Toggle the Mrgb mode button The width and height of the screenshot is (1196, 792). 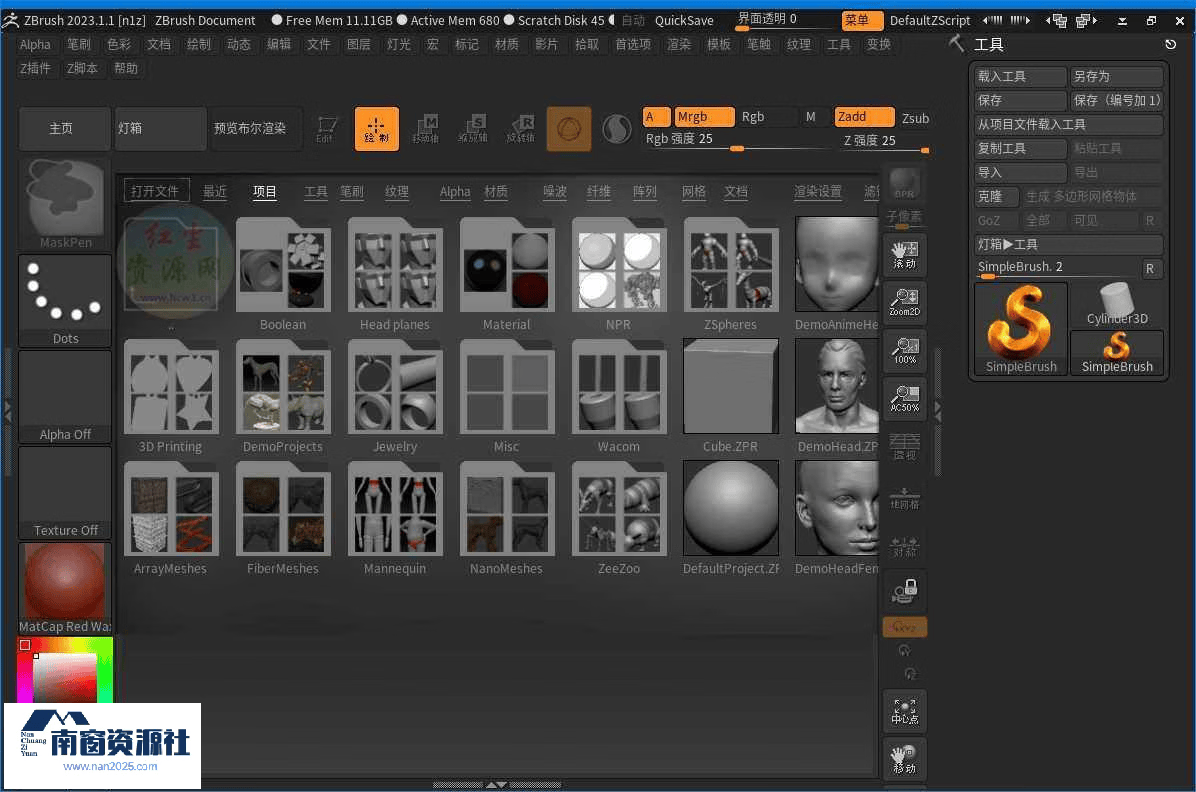click(704, 117)
